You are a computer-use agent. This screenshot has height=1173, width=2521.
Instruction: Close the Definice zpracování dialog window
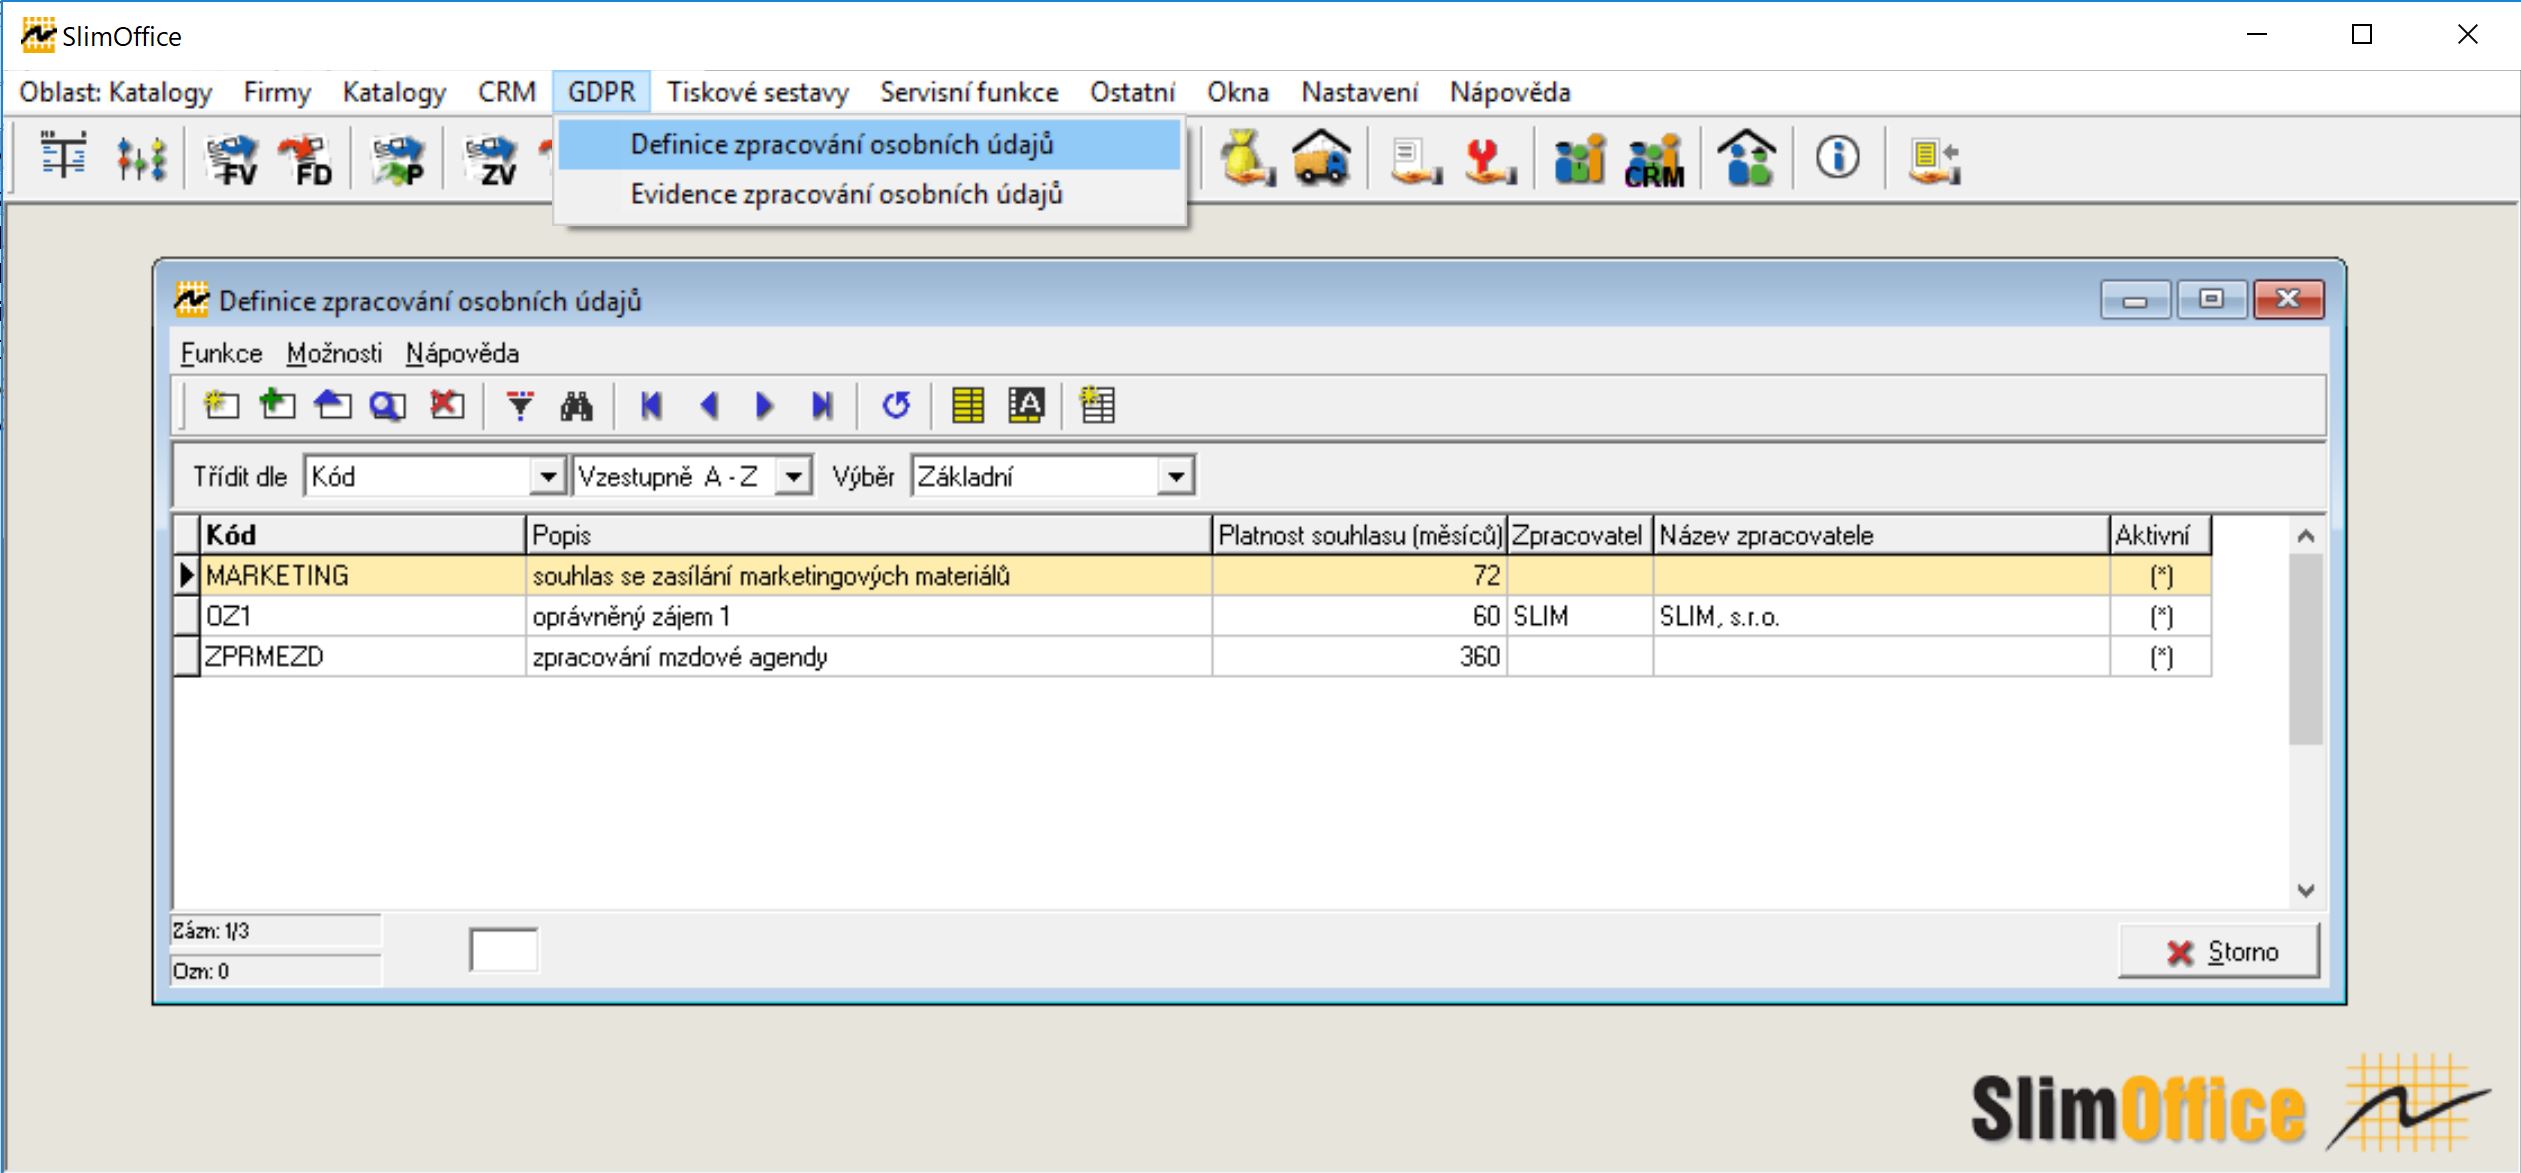[2288, 299]
